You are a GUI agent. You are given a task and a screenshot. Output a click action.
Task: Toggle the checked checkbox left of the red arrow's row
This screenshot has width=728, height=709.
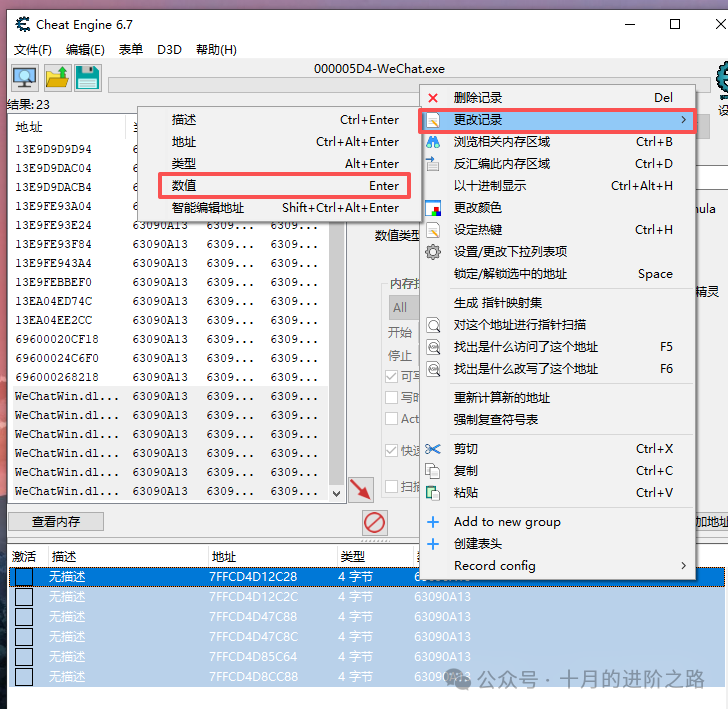[391, 450]
